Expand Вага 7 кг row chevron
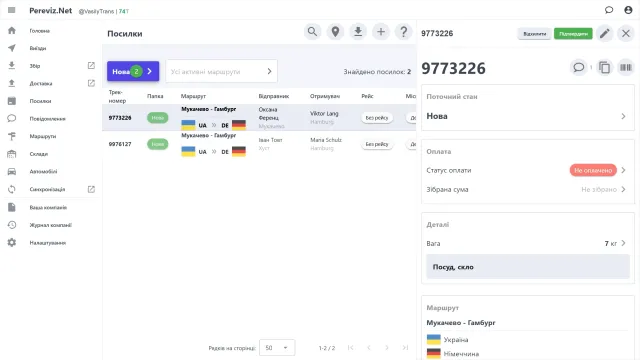 [623, 243]
